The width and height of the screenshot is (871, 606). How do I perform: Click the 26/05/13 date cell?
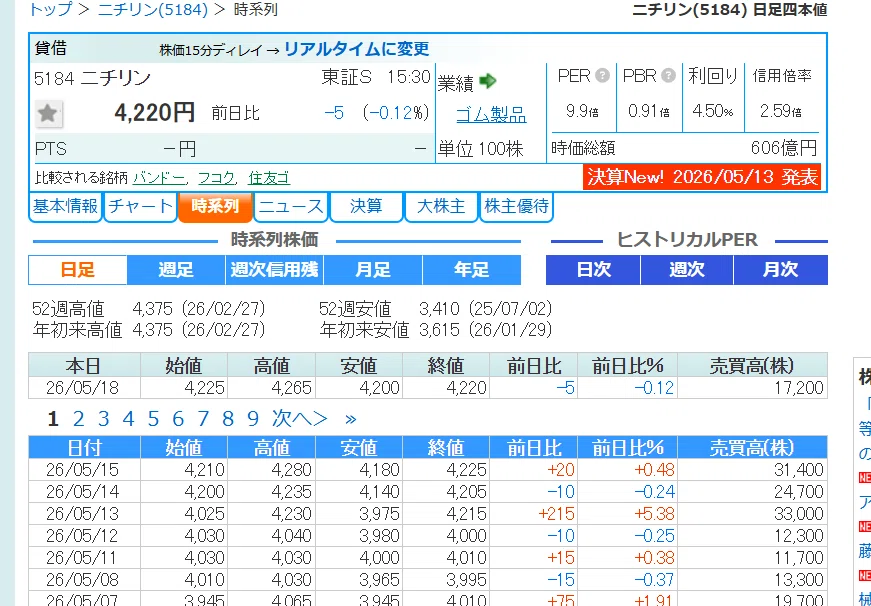pyautogui.click(x=82, y=514)
